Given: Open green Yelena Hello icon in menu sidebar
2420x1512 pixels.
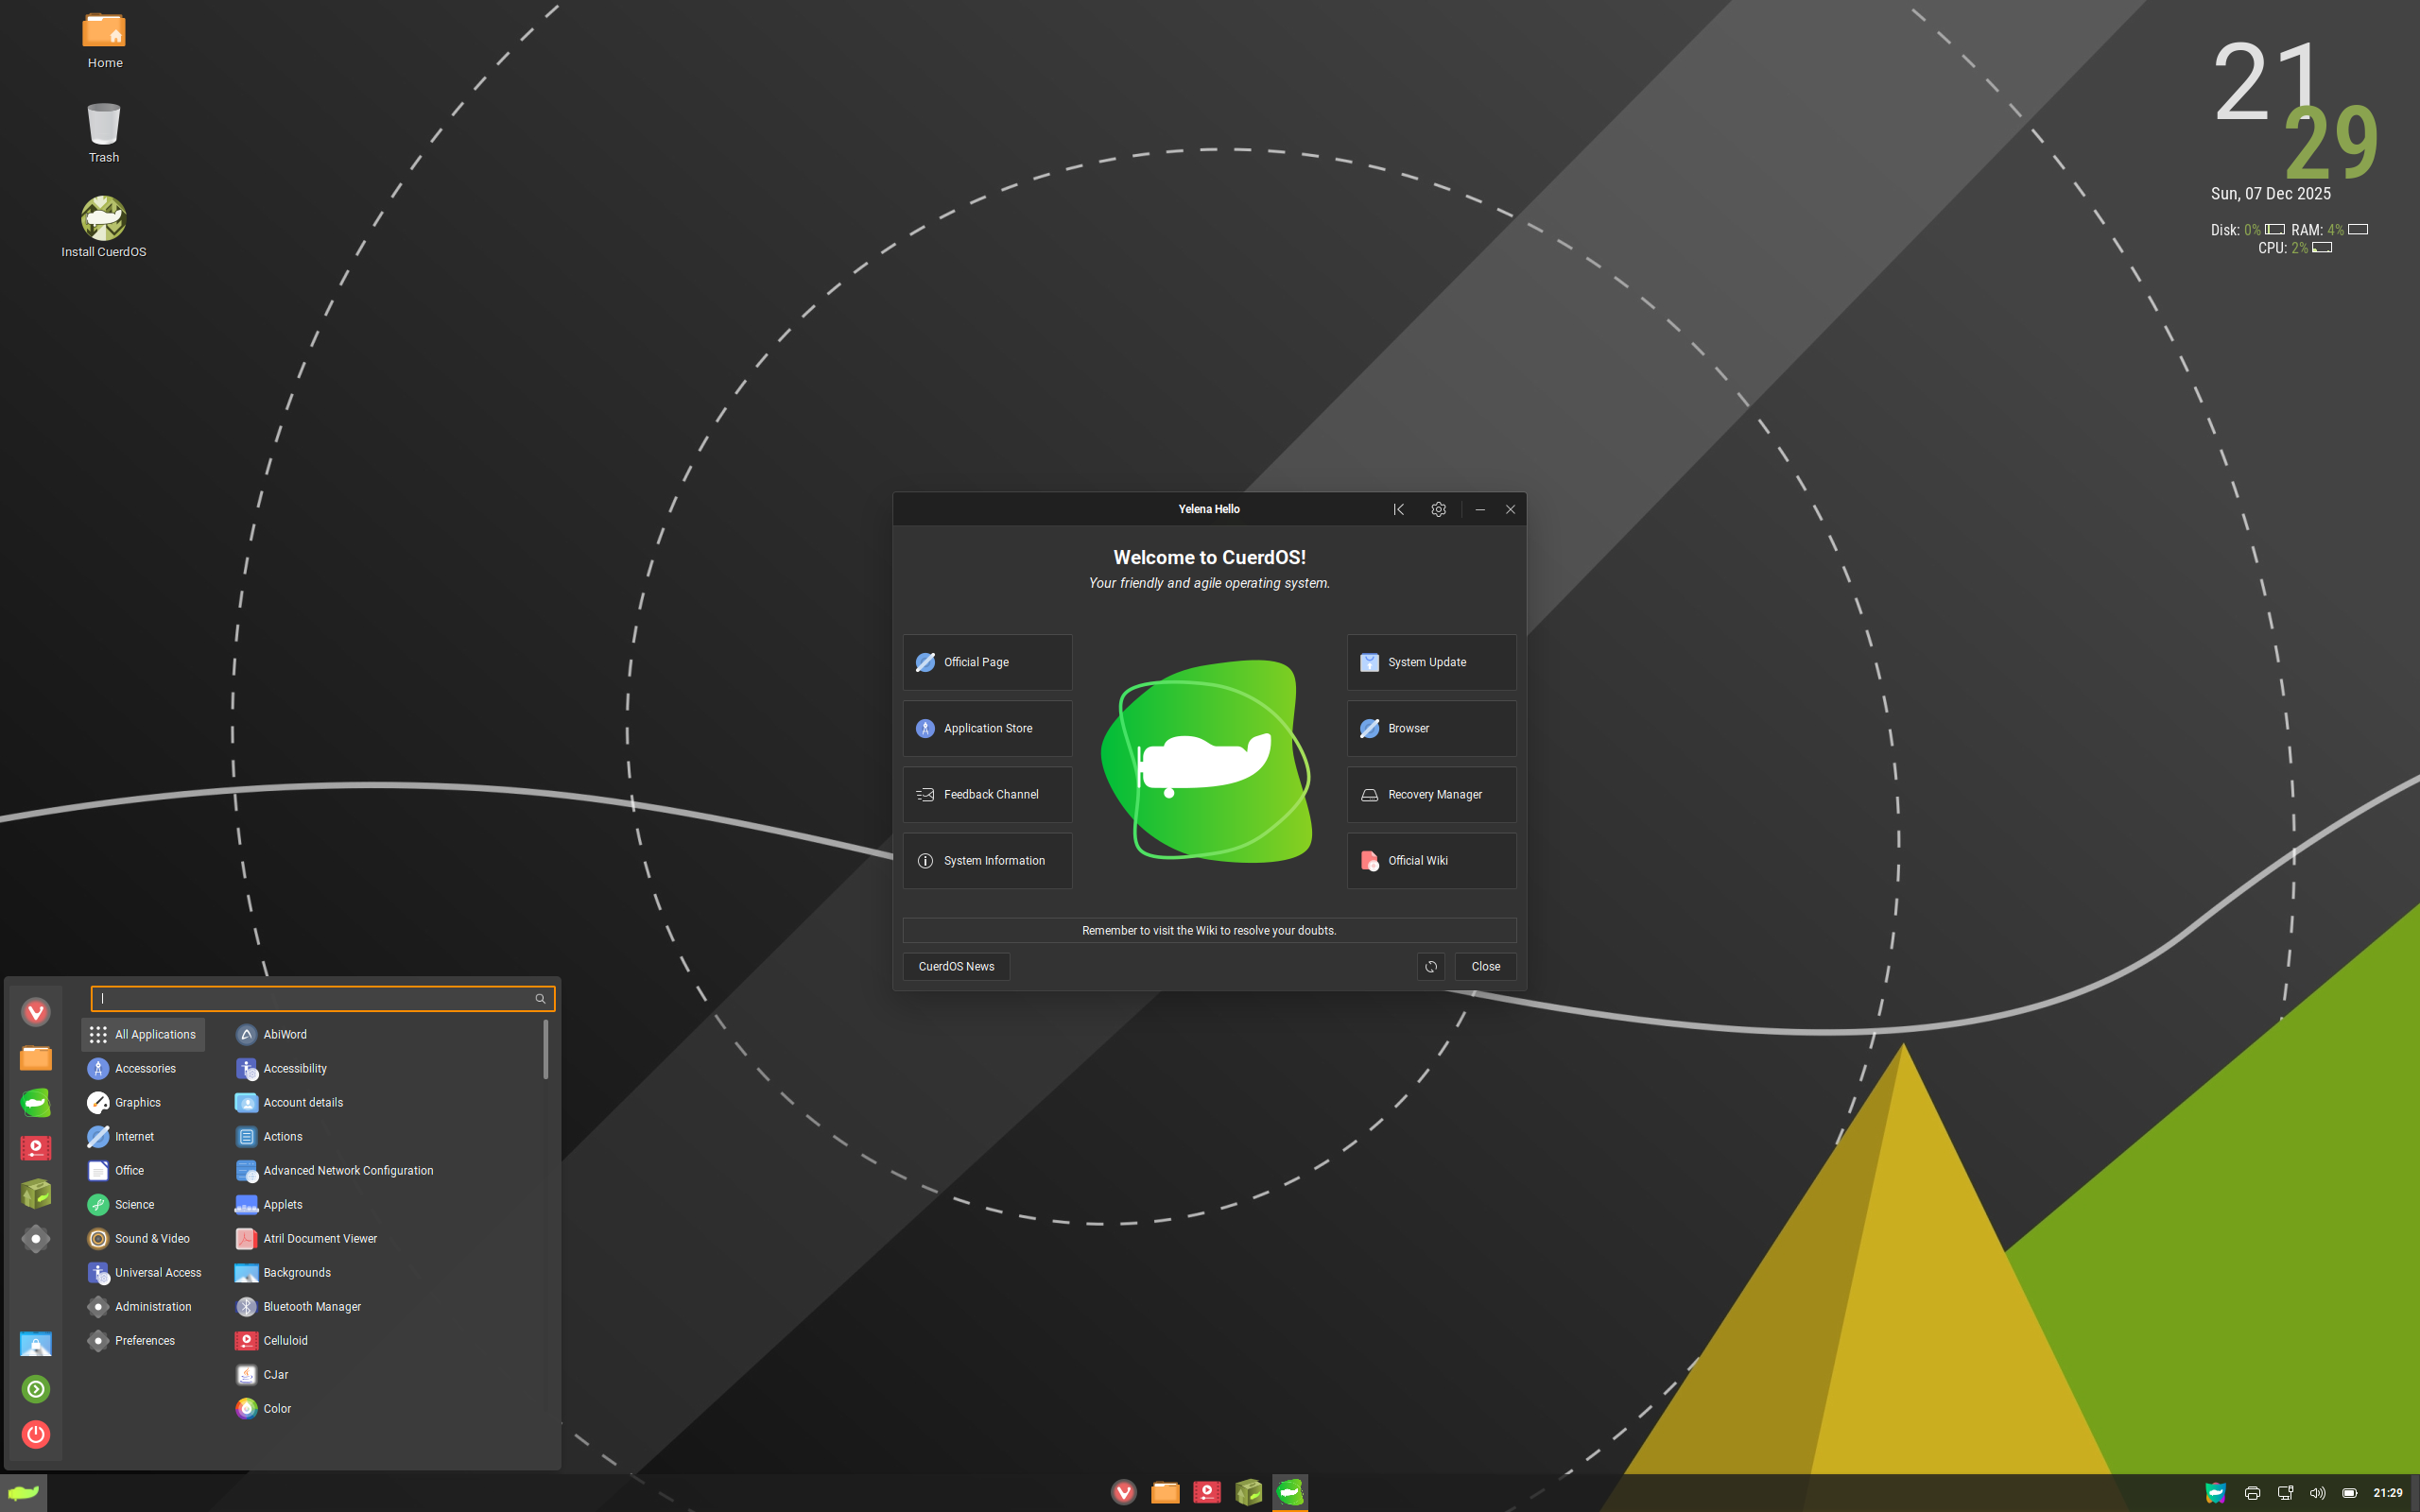Looking at the screenshot, I should pos(36,1103).
